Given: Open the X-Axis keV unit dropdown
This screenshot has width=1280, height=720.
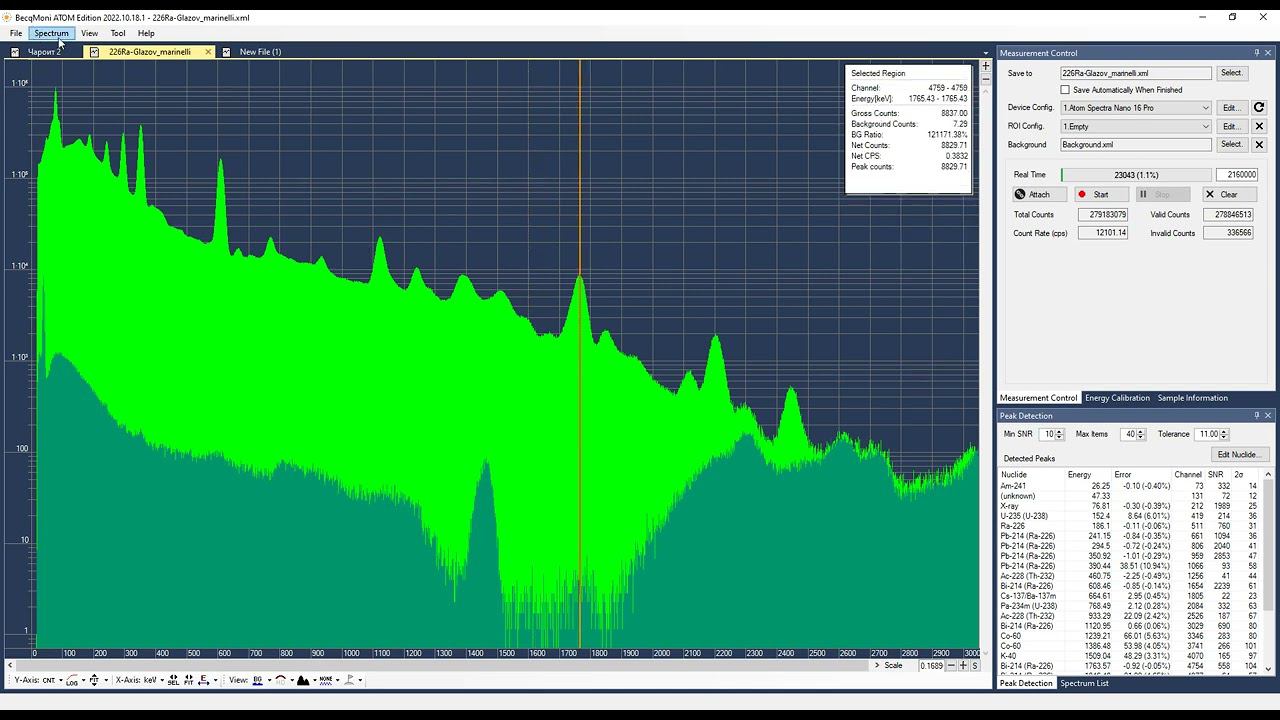Looking at the screenshot, I should click(156, 680).
